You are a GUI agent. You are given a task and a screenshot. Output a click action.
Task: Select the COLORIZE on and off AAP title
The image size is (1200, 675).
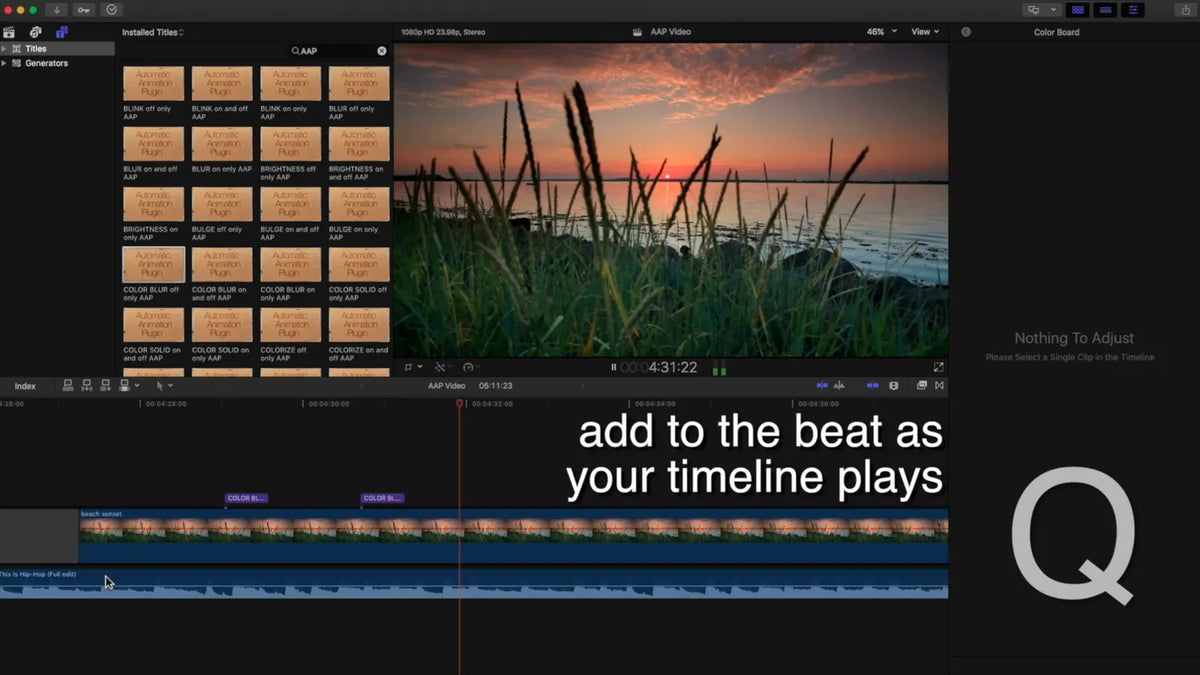(x=359, y=325)
